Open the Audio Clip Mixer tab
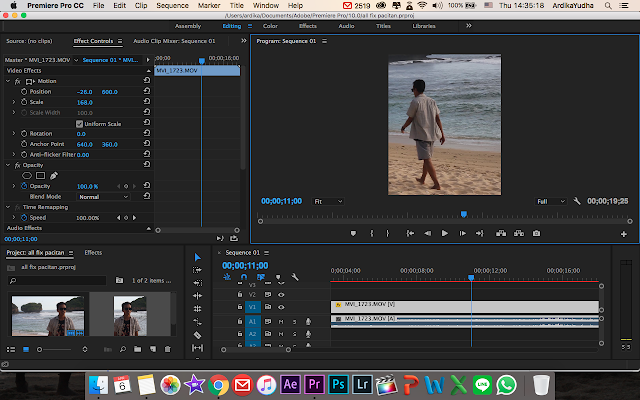Image resolution: width=640 pixels, height=400 pixels. click(174, 41)
